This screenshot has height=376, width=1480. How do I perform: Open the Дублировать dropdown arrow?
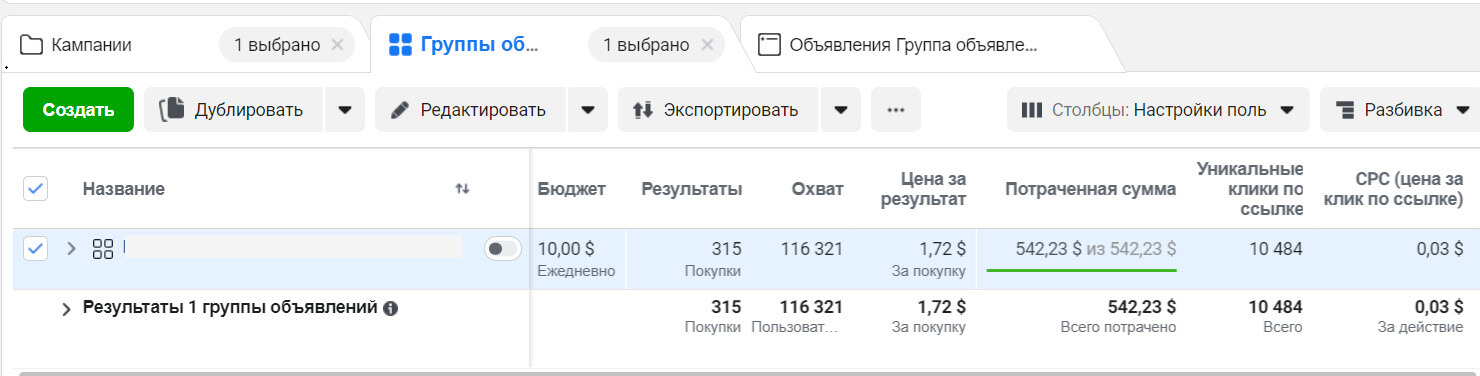click(x=345, y=110)
